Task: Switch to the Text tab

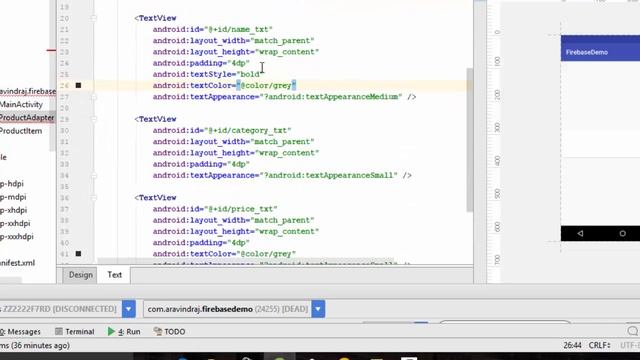Action: coord(115,275)
